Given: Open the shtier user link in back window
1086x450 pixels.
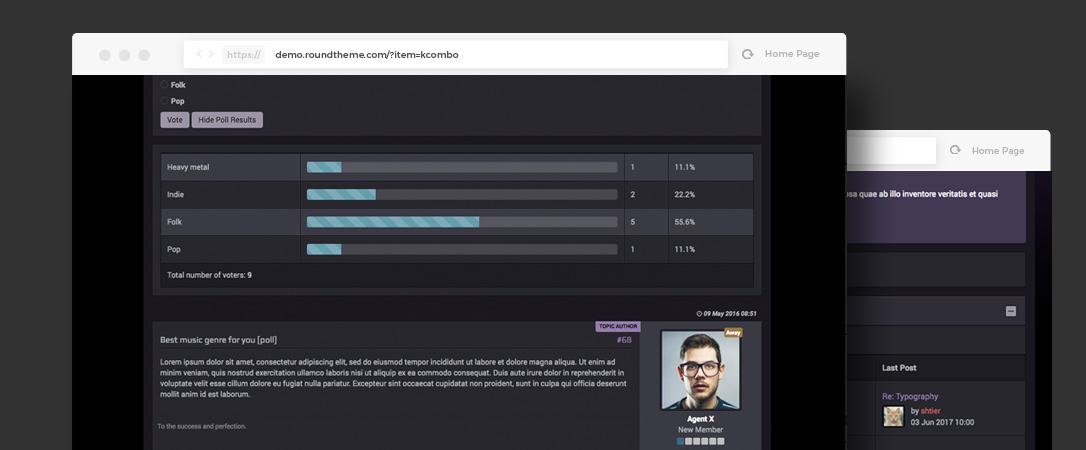Looking at the screenshot, I should coord(930,411).
